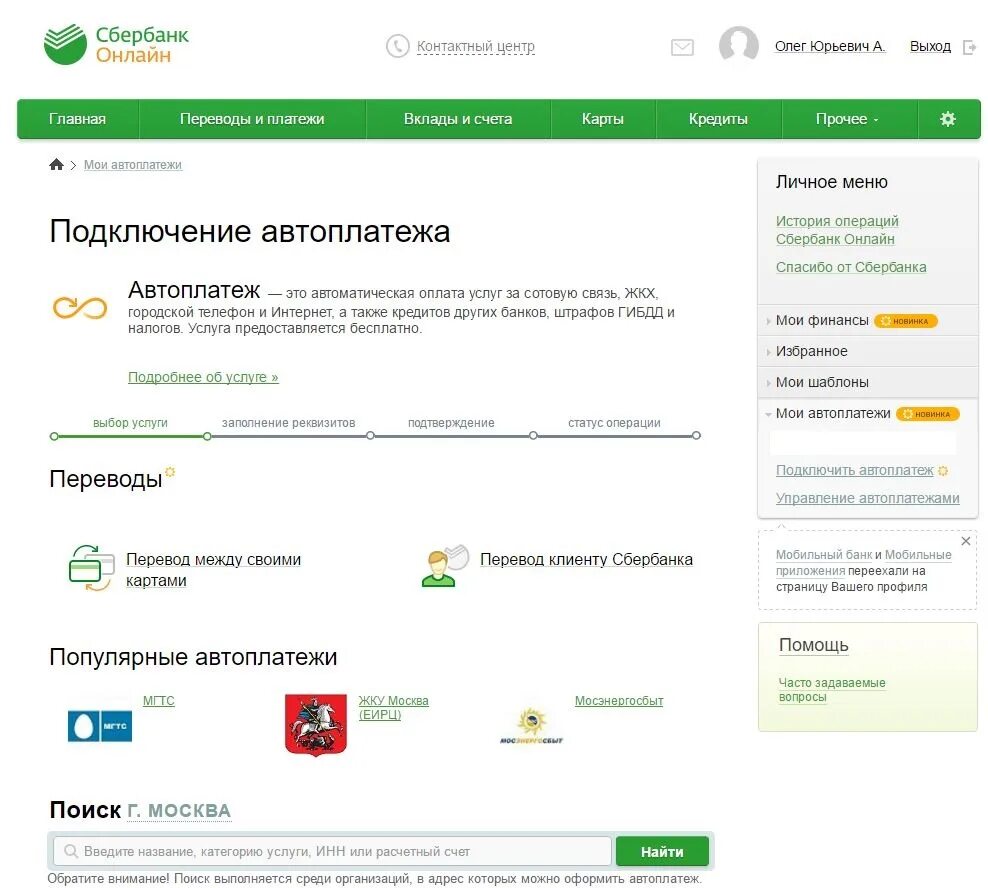This screenshot has width=988, height=888.
Task: Click the НОВИНКА badge beside Мои финансы
Action: click(x=905, y=321)
